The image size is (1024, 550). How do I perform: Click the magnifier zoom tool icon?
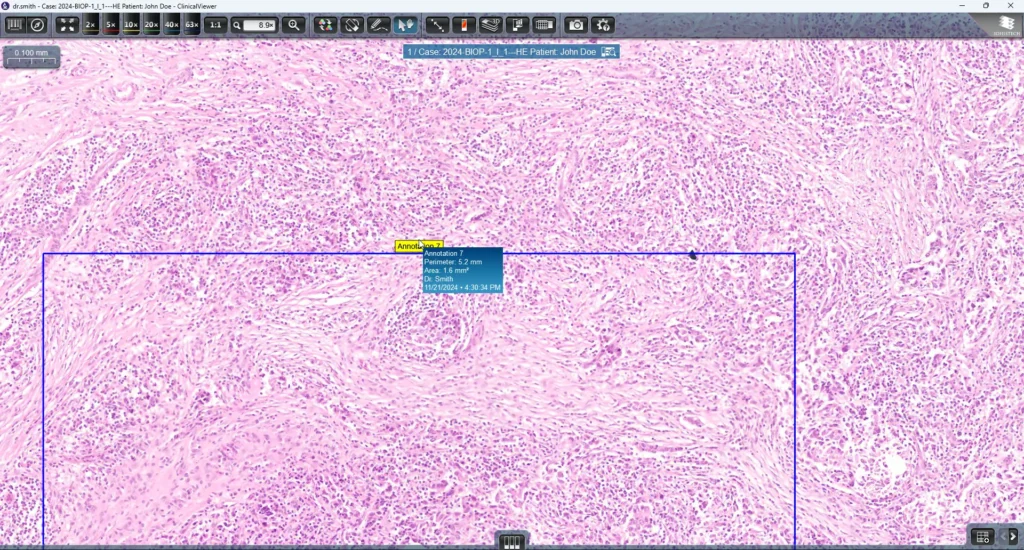point(294,25)
